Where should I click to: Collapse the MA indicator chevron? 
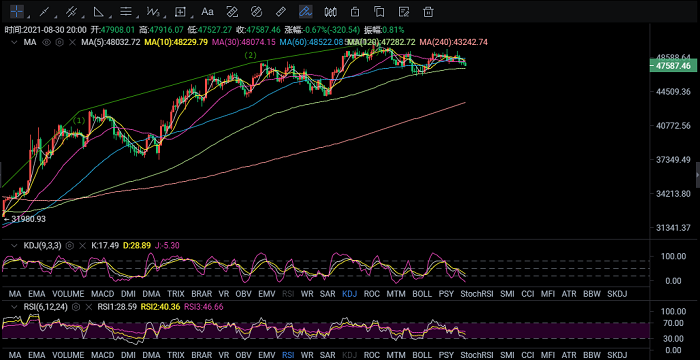coord(14,42)
